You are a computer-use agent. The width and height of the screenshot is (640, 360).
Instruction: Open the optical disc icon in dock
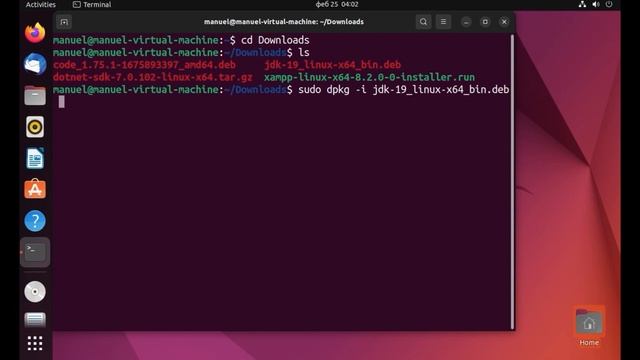pyautogui.click(x=35, y=291)
